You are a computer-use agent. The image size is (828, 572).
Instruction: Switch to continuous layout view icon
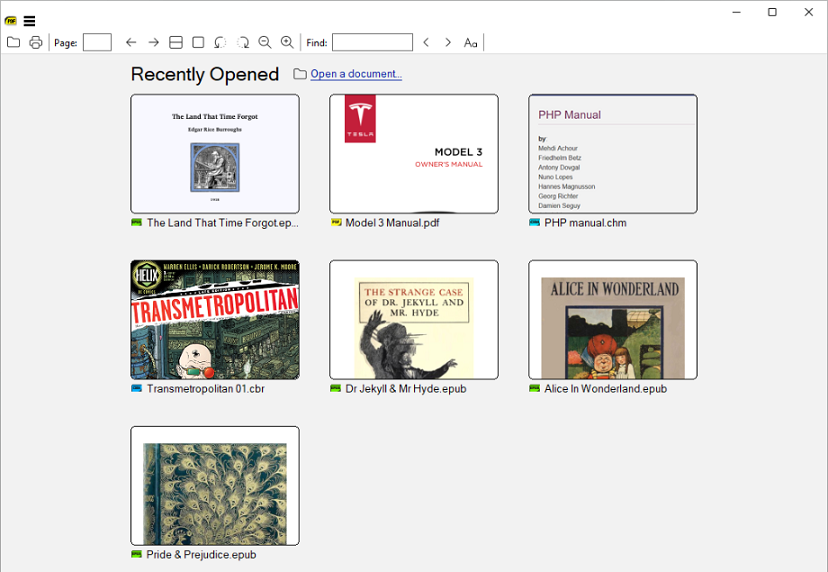(176, 42)
